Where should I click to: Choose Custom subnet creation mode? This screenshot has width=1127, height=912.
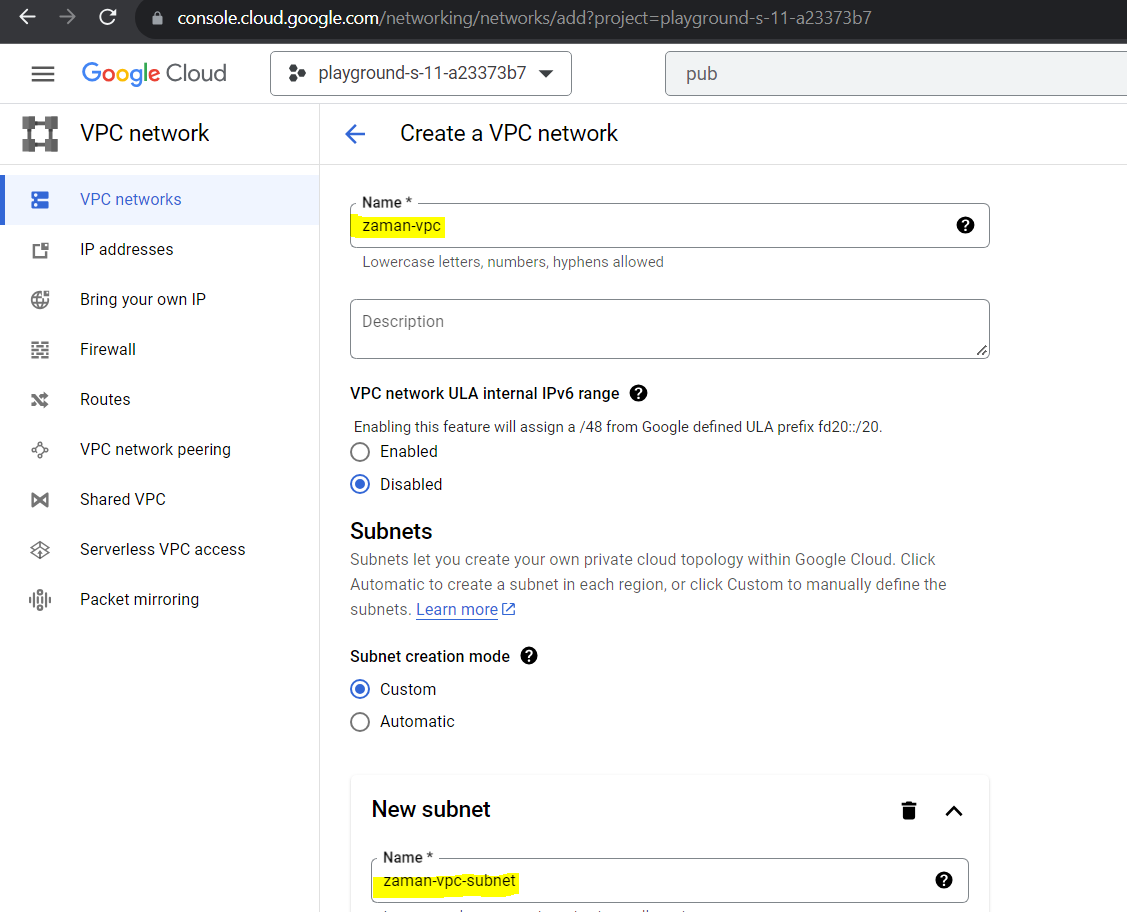tap(360, 689)
